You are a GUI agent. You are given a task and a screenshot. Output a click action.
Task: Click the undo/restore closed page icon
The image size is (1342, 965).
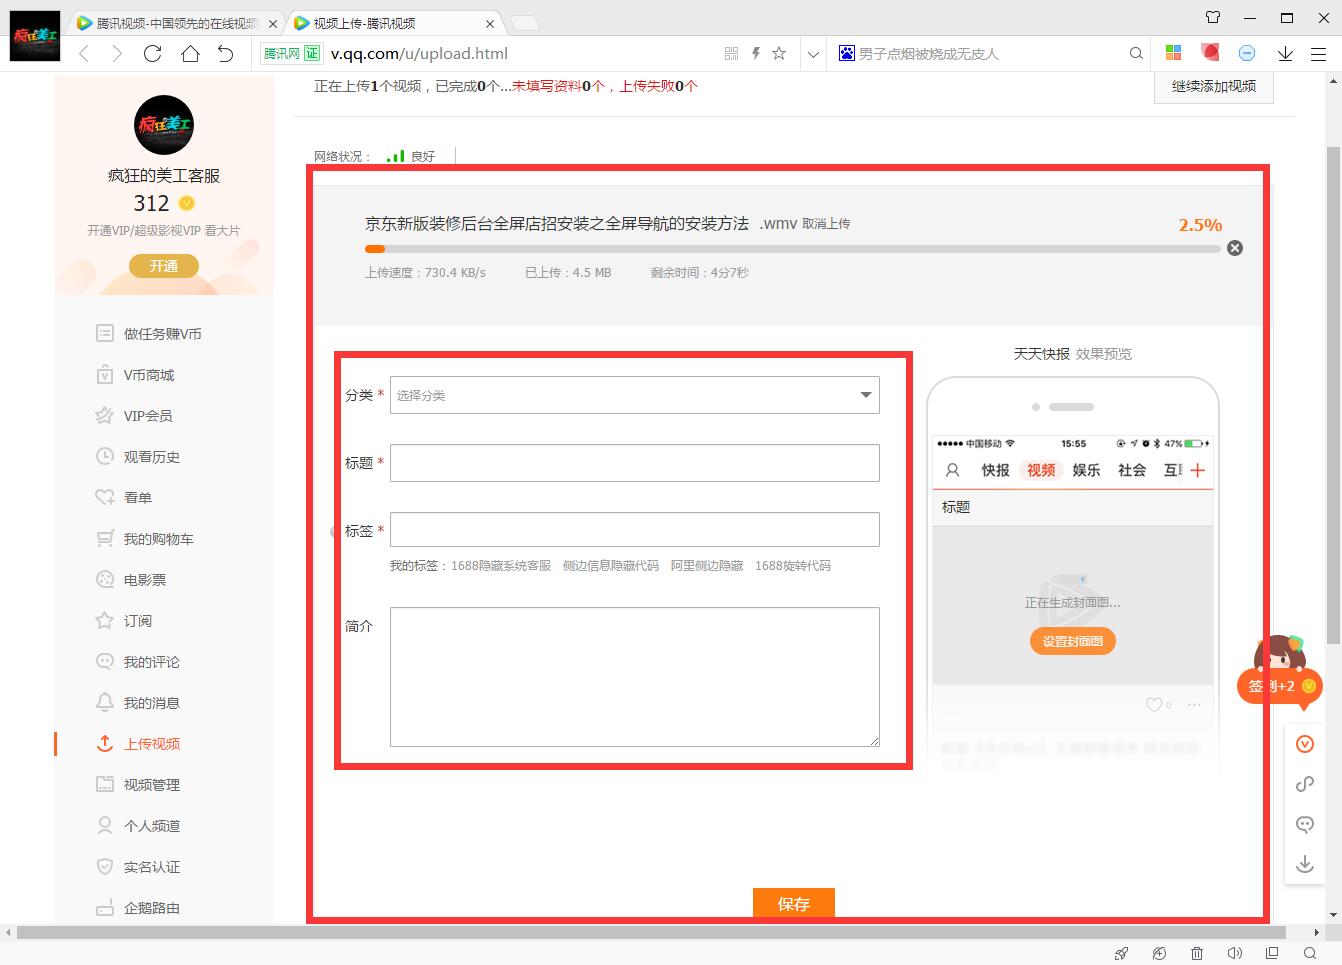[226, 54]
